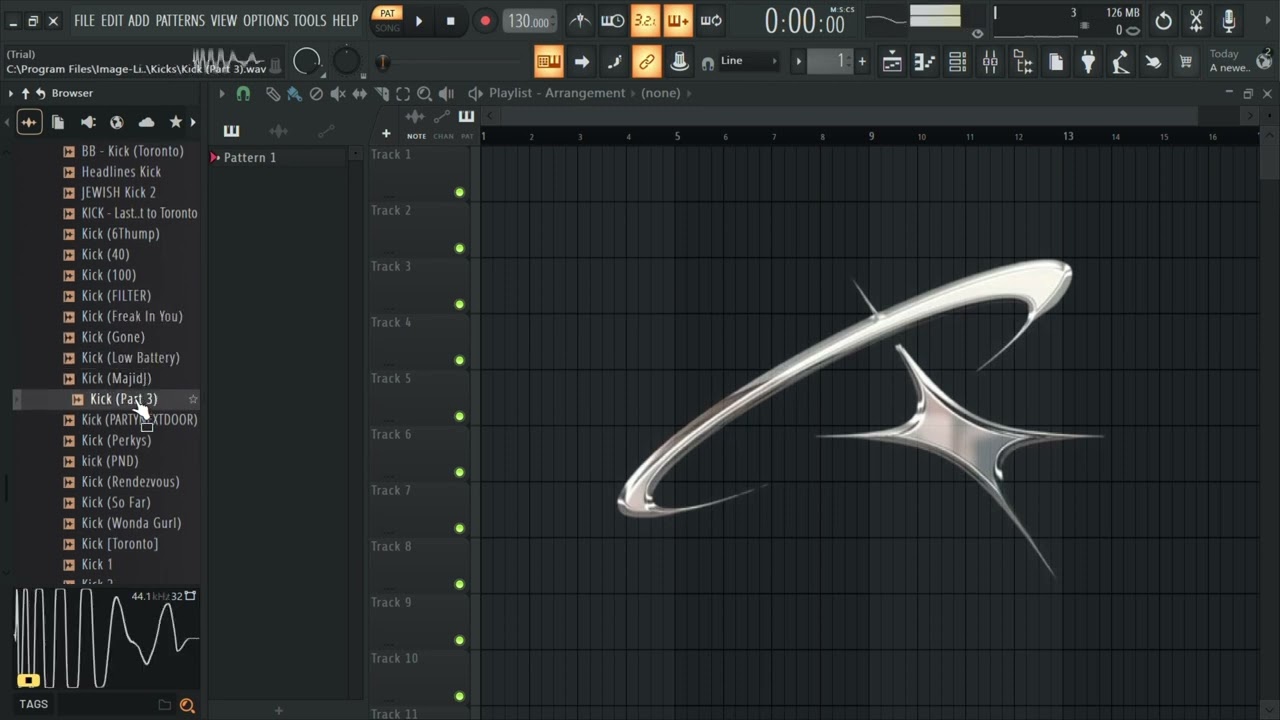Image resolution: width=1280 pixels, height=720 pixels.
Task: Select the playlist Zoom tool
Action: (425, 93)
